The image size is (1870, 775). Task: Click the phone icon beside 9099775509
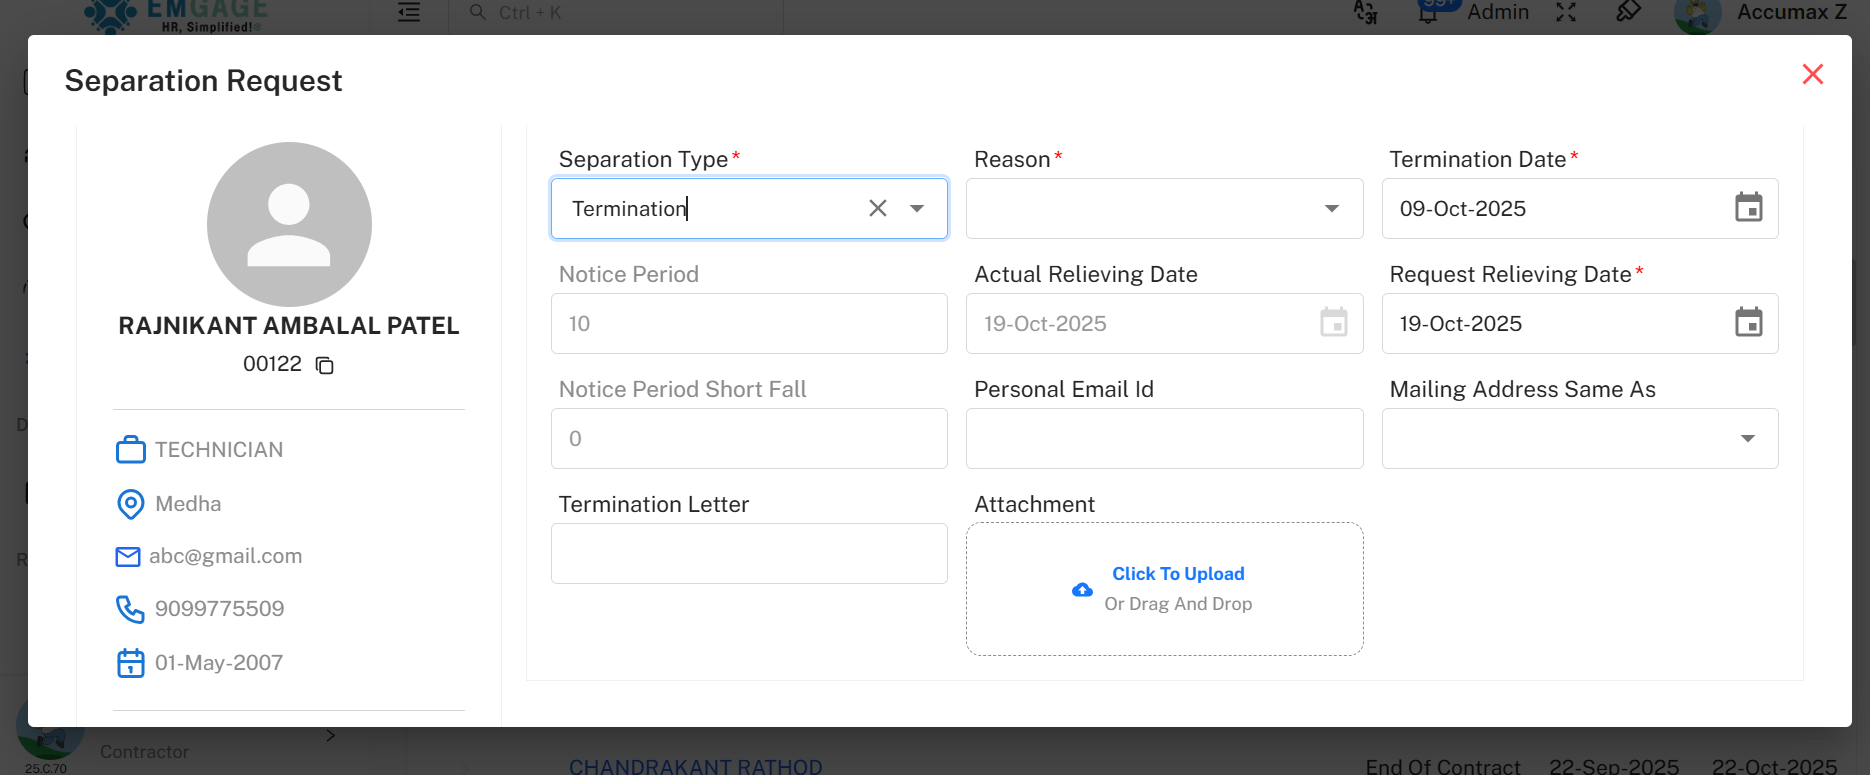pyautogui.click(x=130, y=609)
